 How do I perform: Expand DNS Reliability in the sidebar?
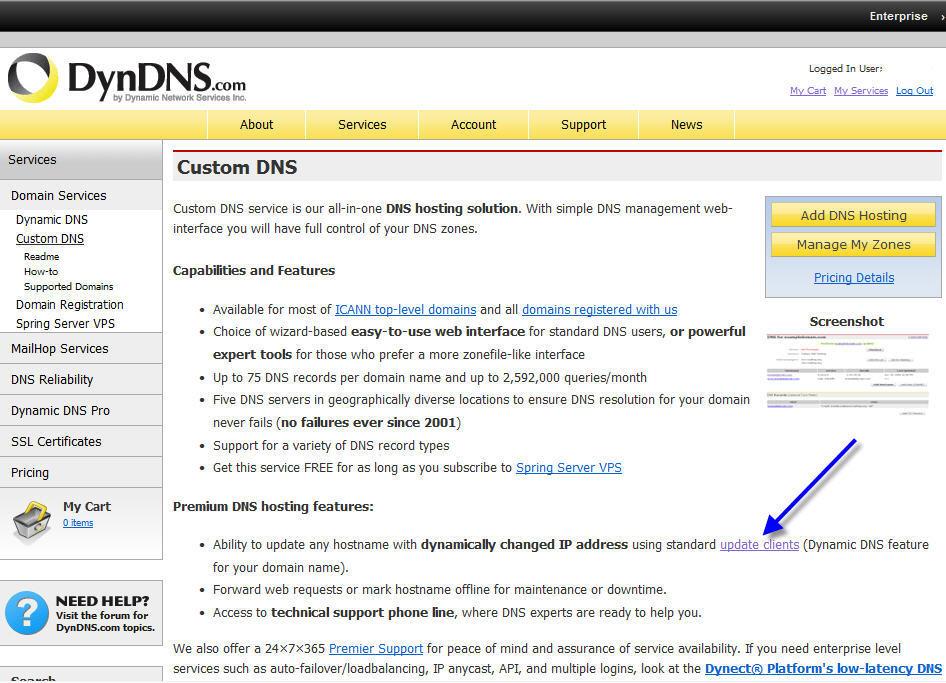pos(81,380)
